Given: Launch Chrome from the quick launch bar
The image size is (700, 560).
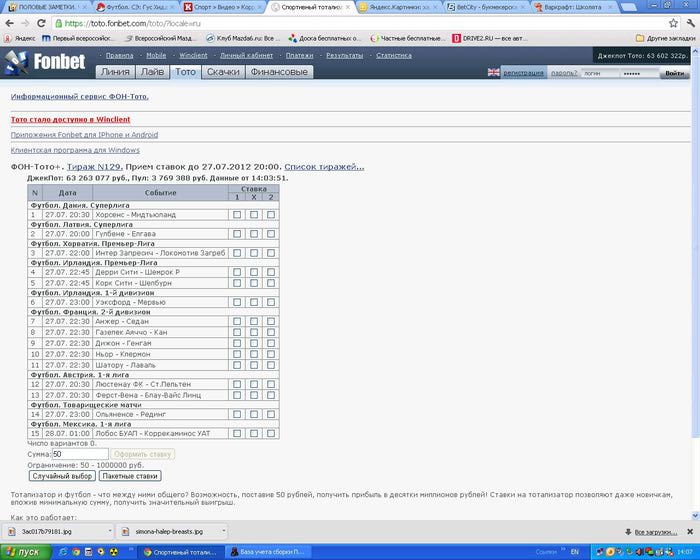Looking at the screenshot, I should coord(76,552).
